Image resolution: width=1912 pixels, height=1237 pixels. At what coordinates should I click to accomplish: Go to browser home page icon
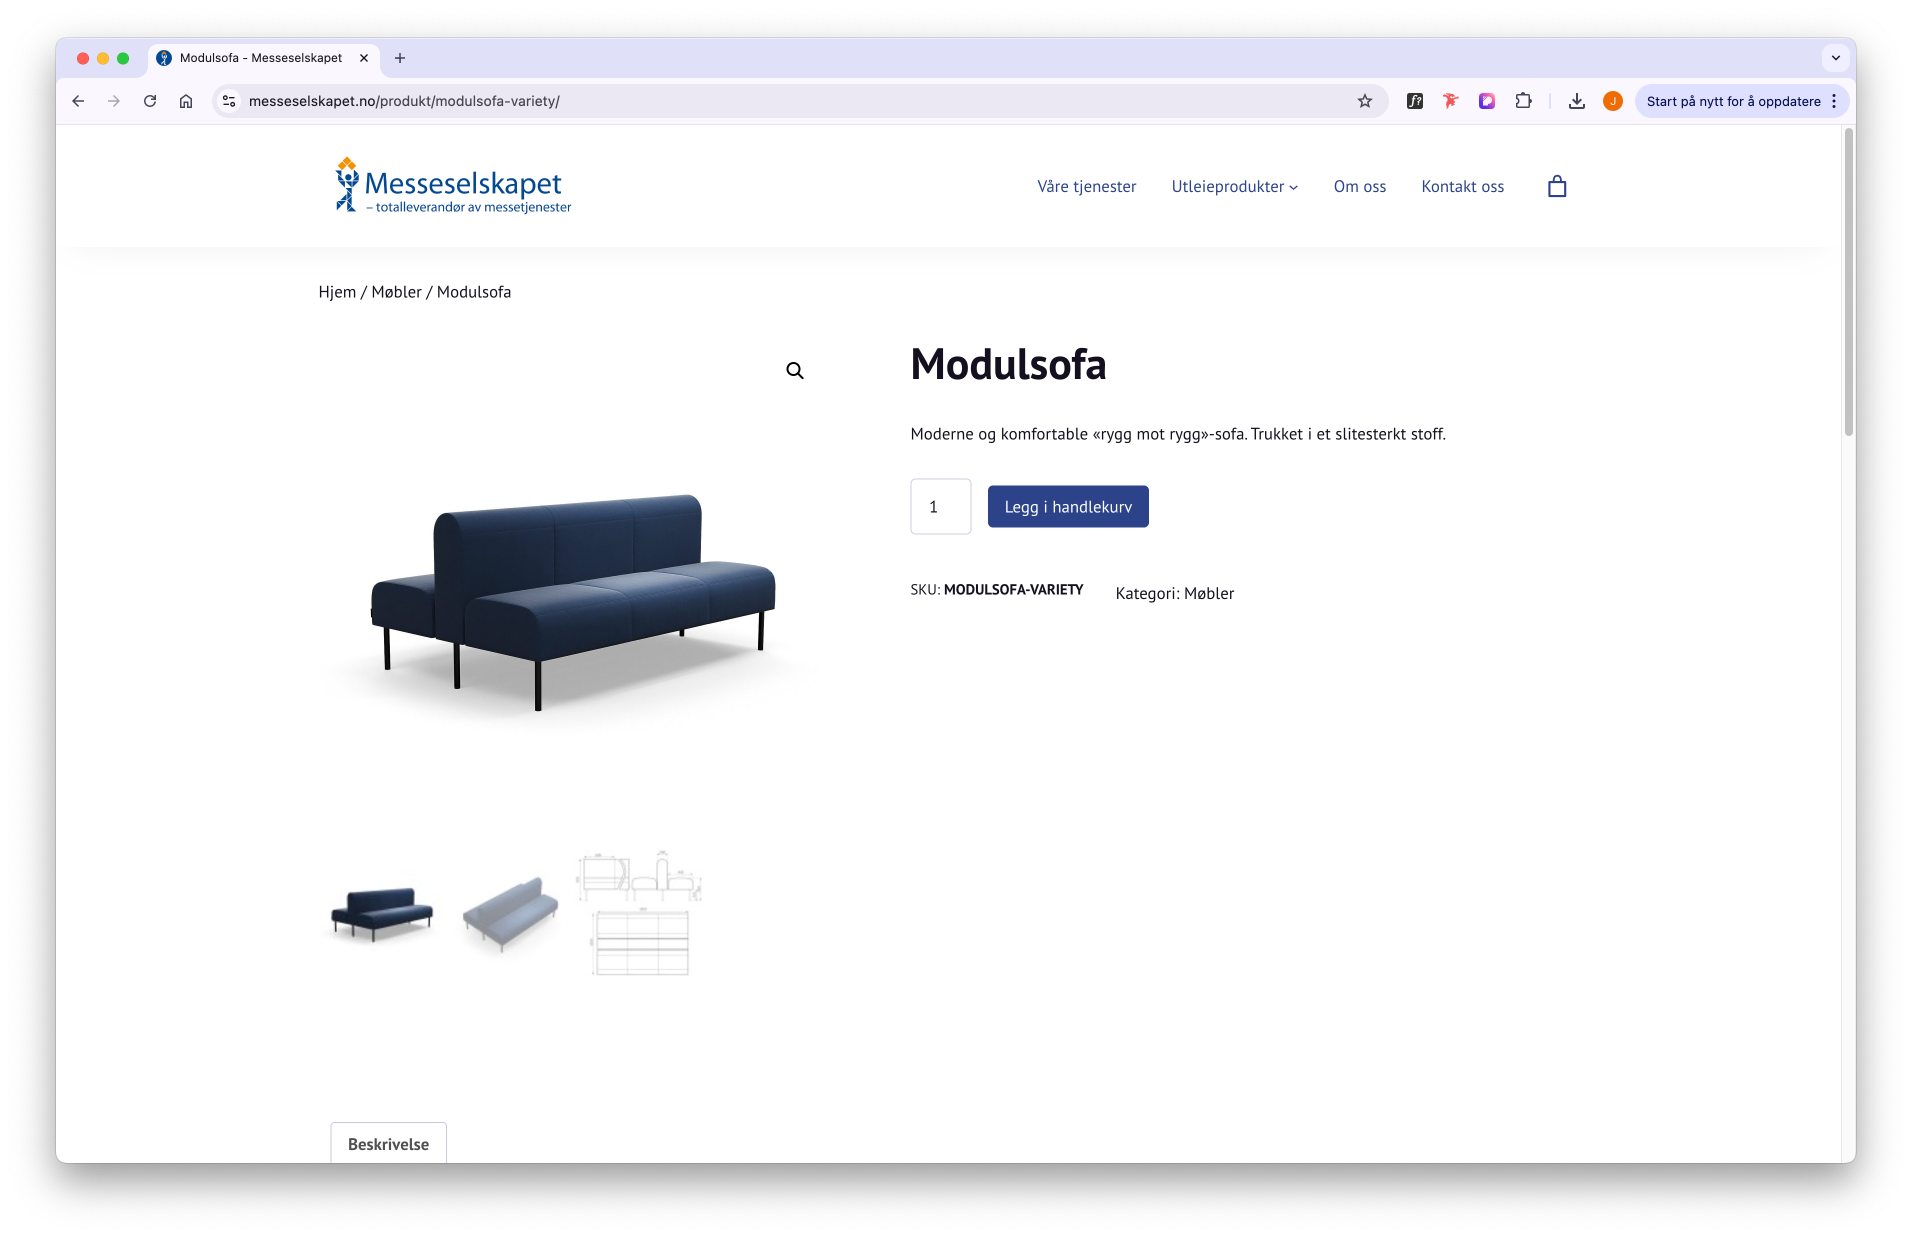point(186,101)
